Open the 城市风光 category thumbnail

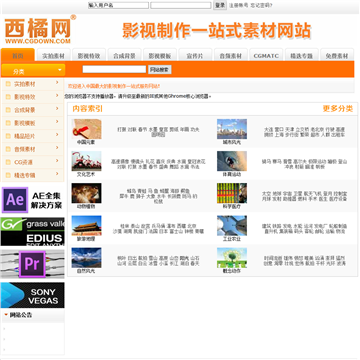(232, 129)
